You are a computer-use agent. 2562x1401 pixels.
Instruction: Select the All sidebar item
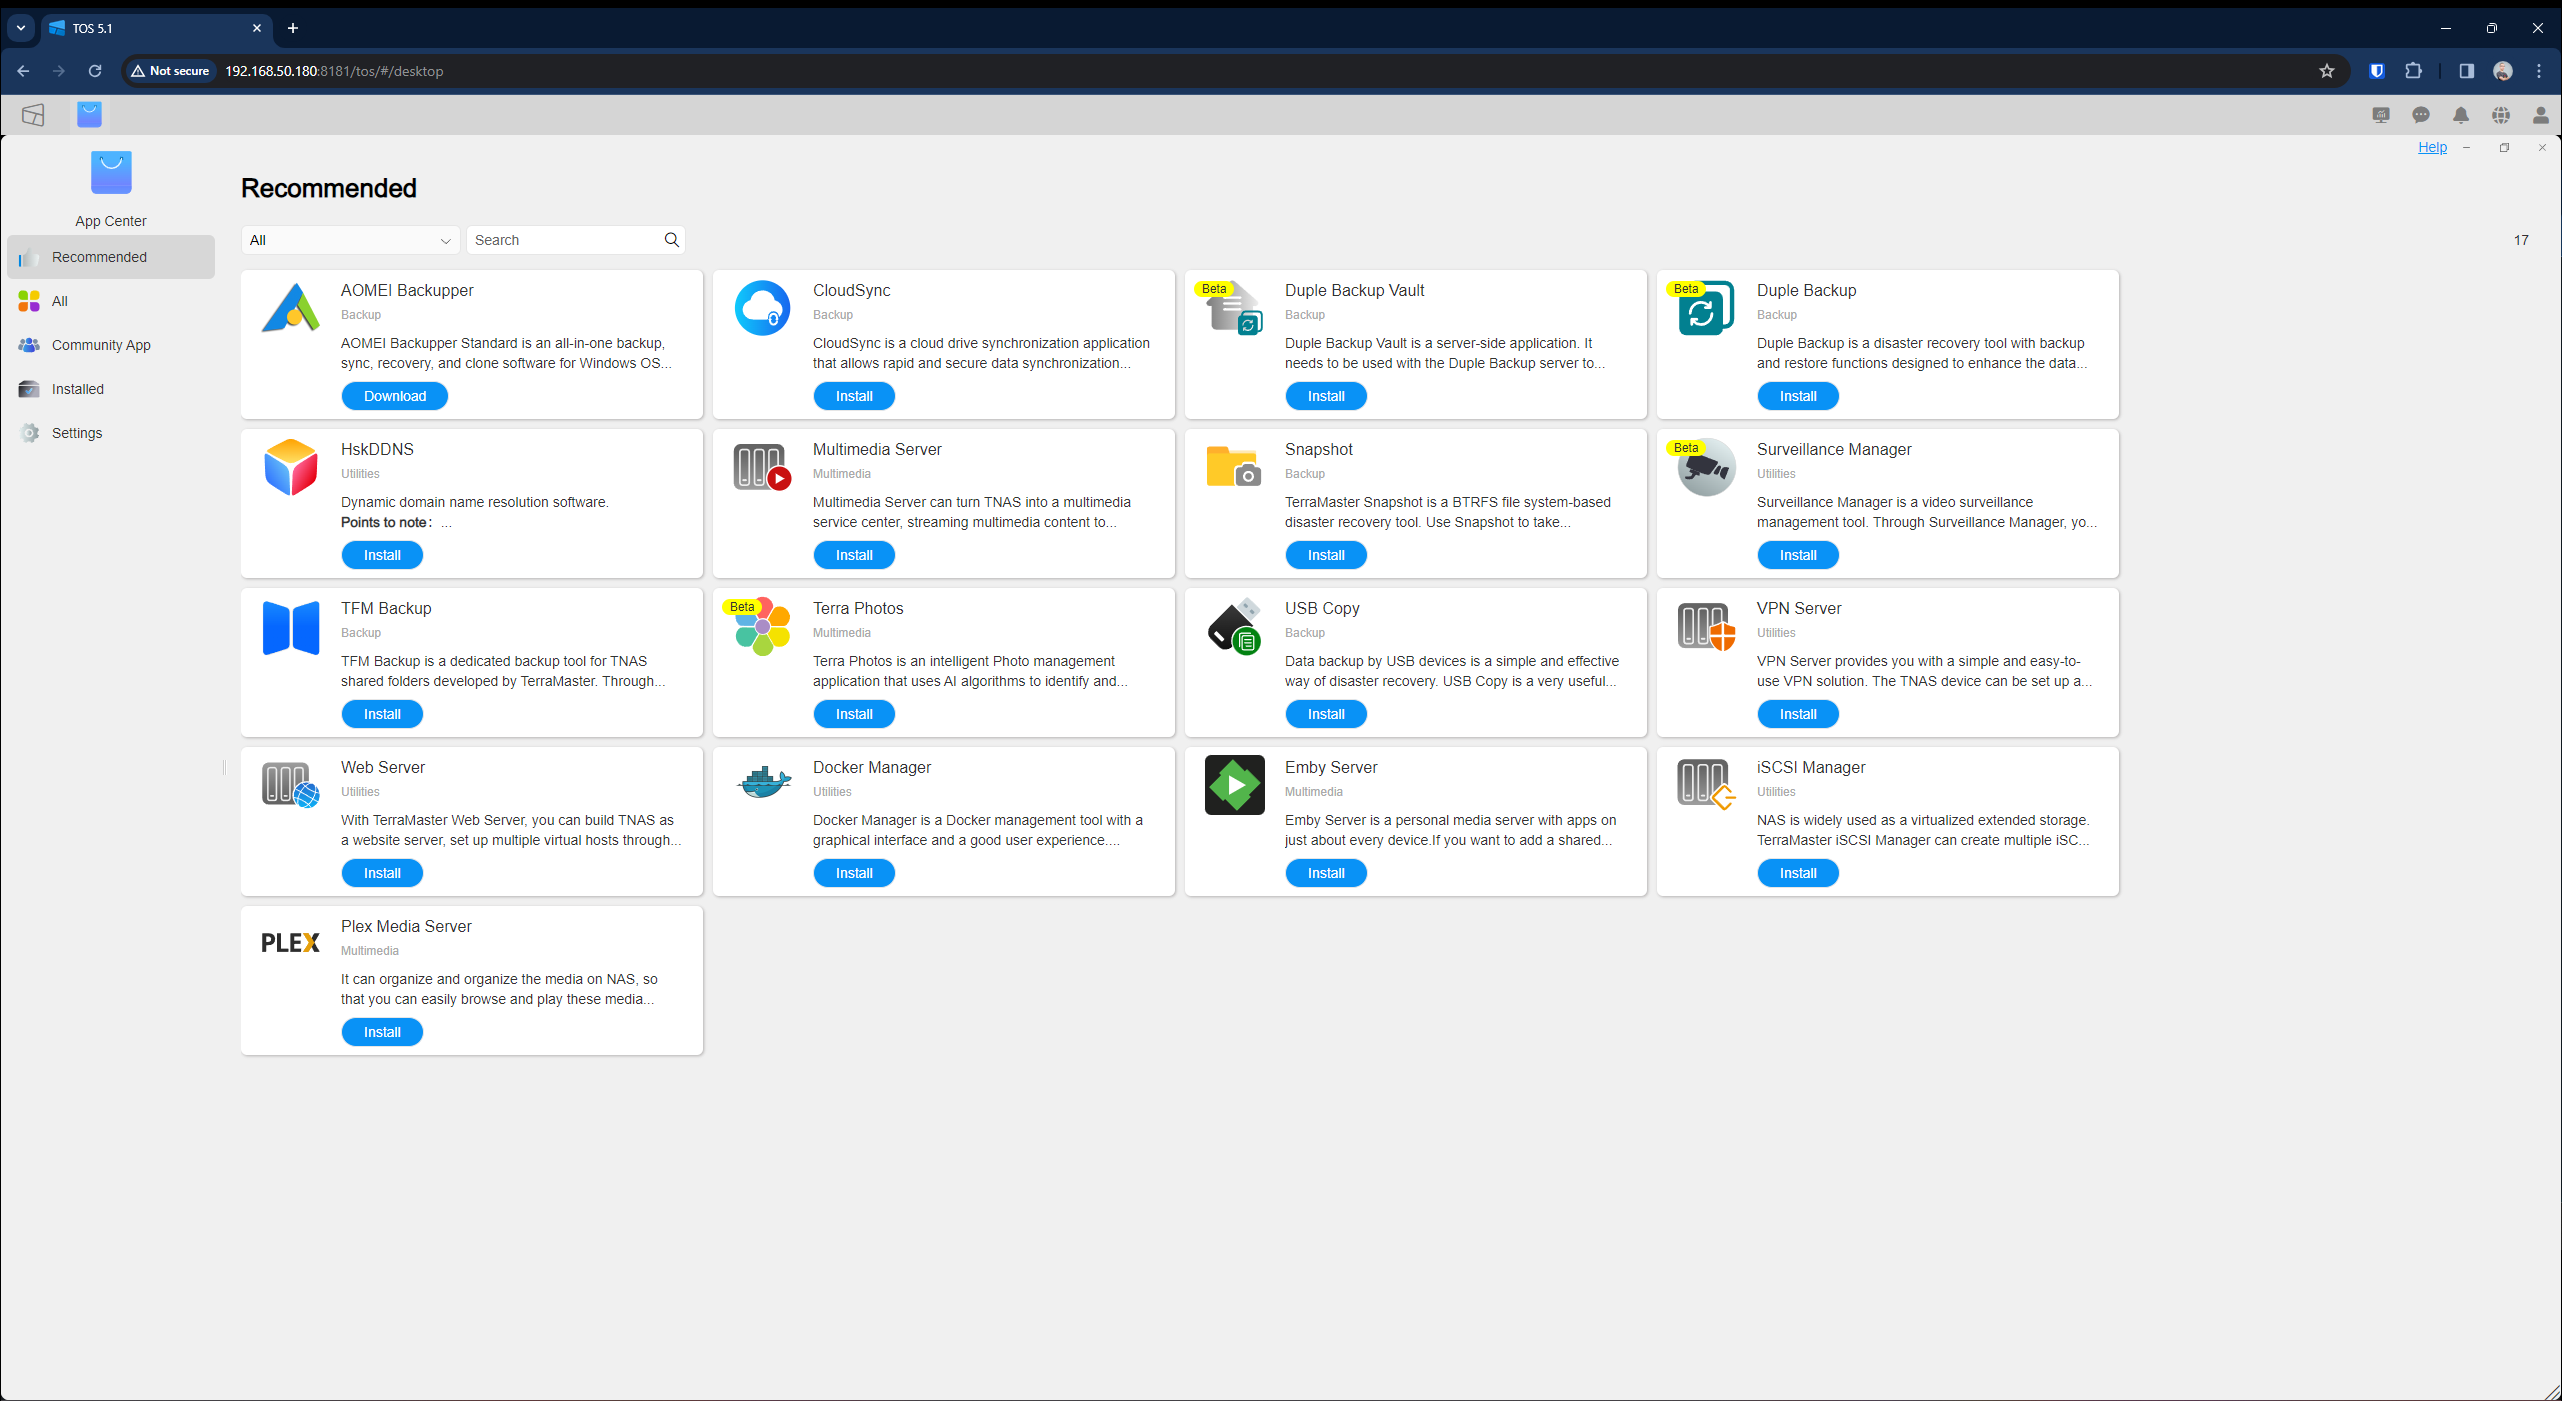tap(111, 301)
